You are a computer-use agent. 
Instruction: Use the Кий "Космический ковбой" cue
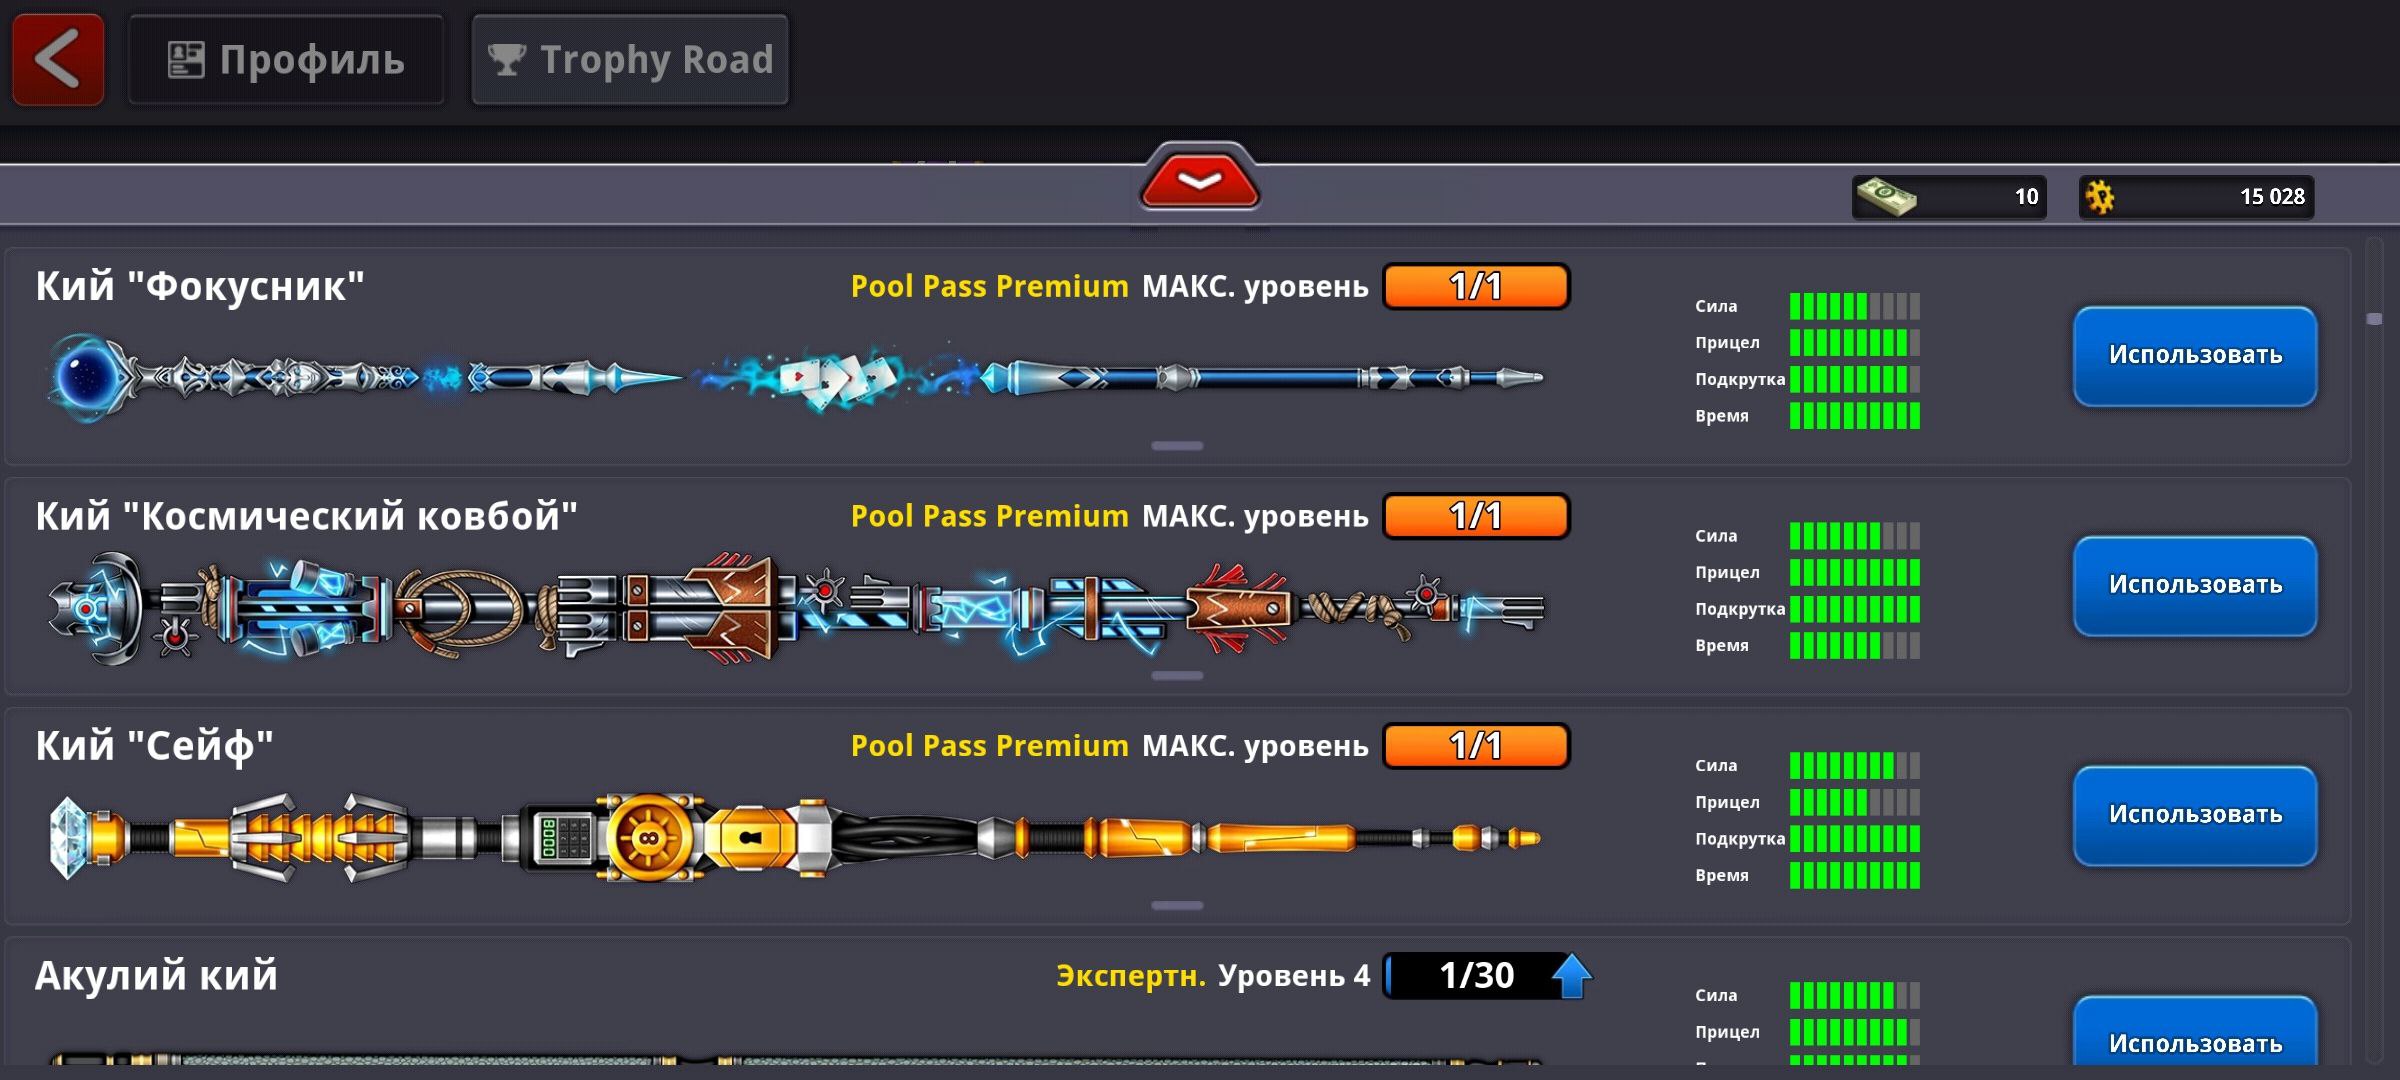pyautogui.click(x=2195, y=586)
